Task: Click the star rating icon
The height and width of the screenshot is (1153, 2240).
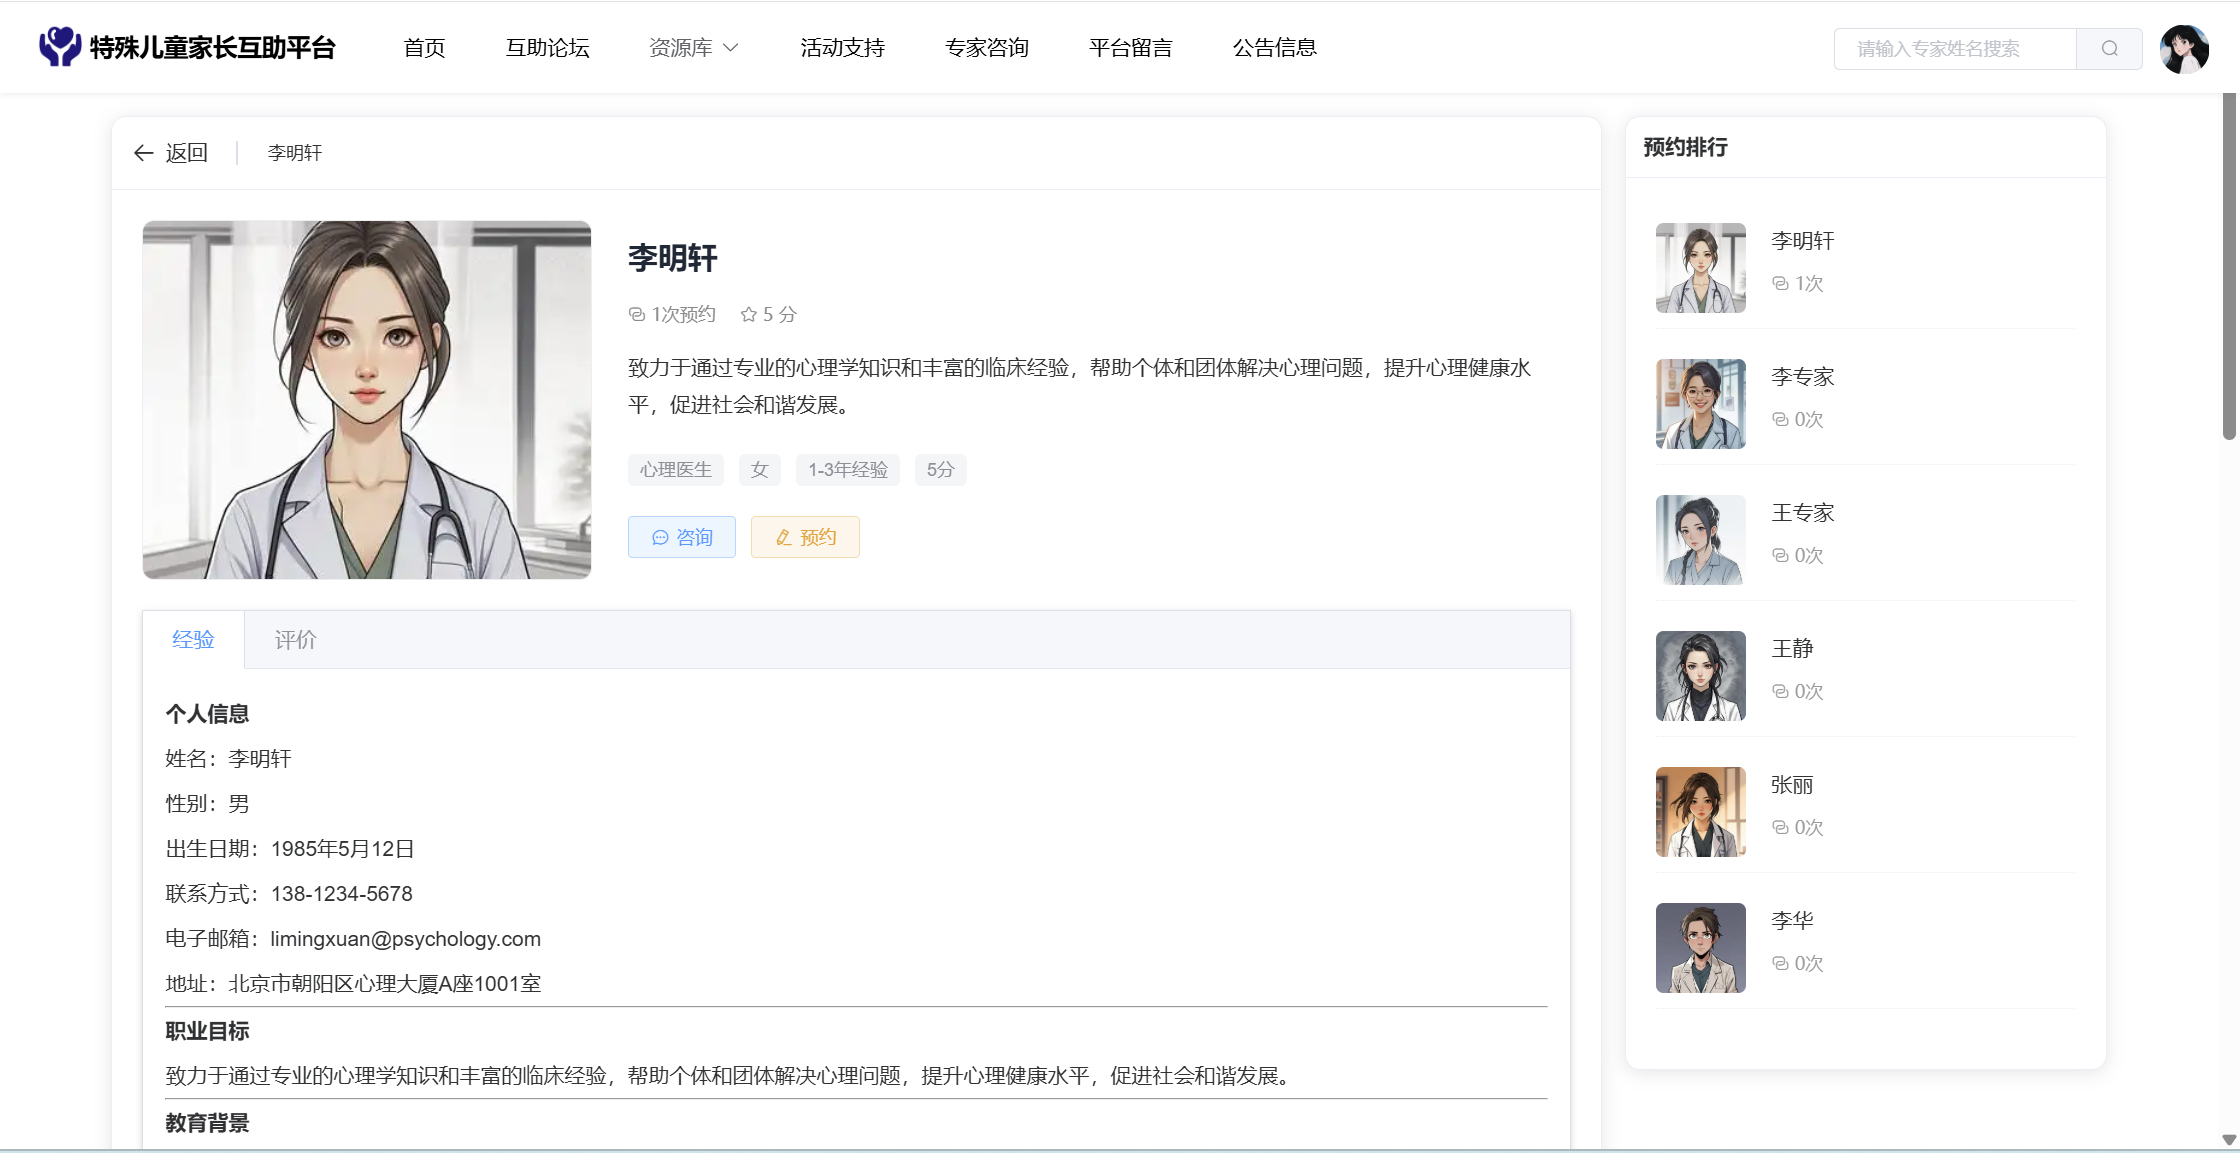Action: [748, 315]
